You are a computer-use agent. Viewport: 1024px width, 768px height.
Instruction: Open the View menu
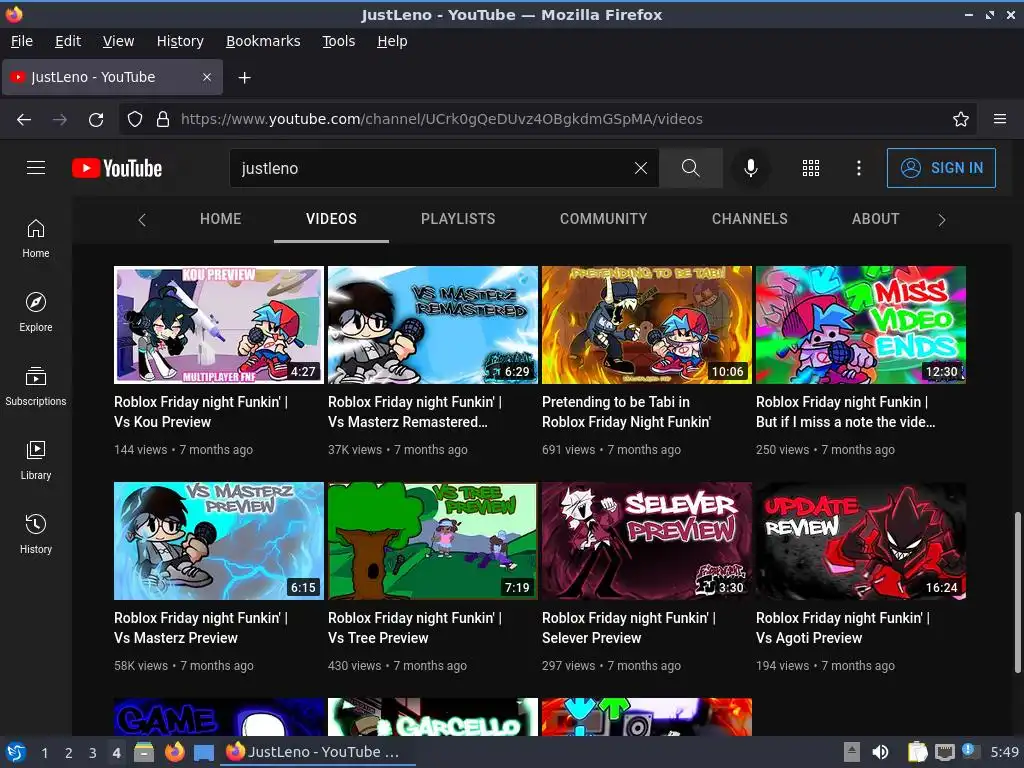pyautogui.click(x=118, y=41)
